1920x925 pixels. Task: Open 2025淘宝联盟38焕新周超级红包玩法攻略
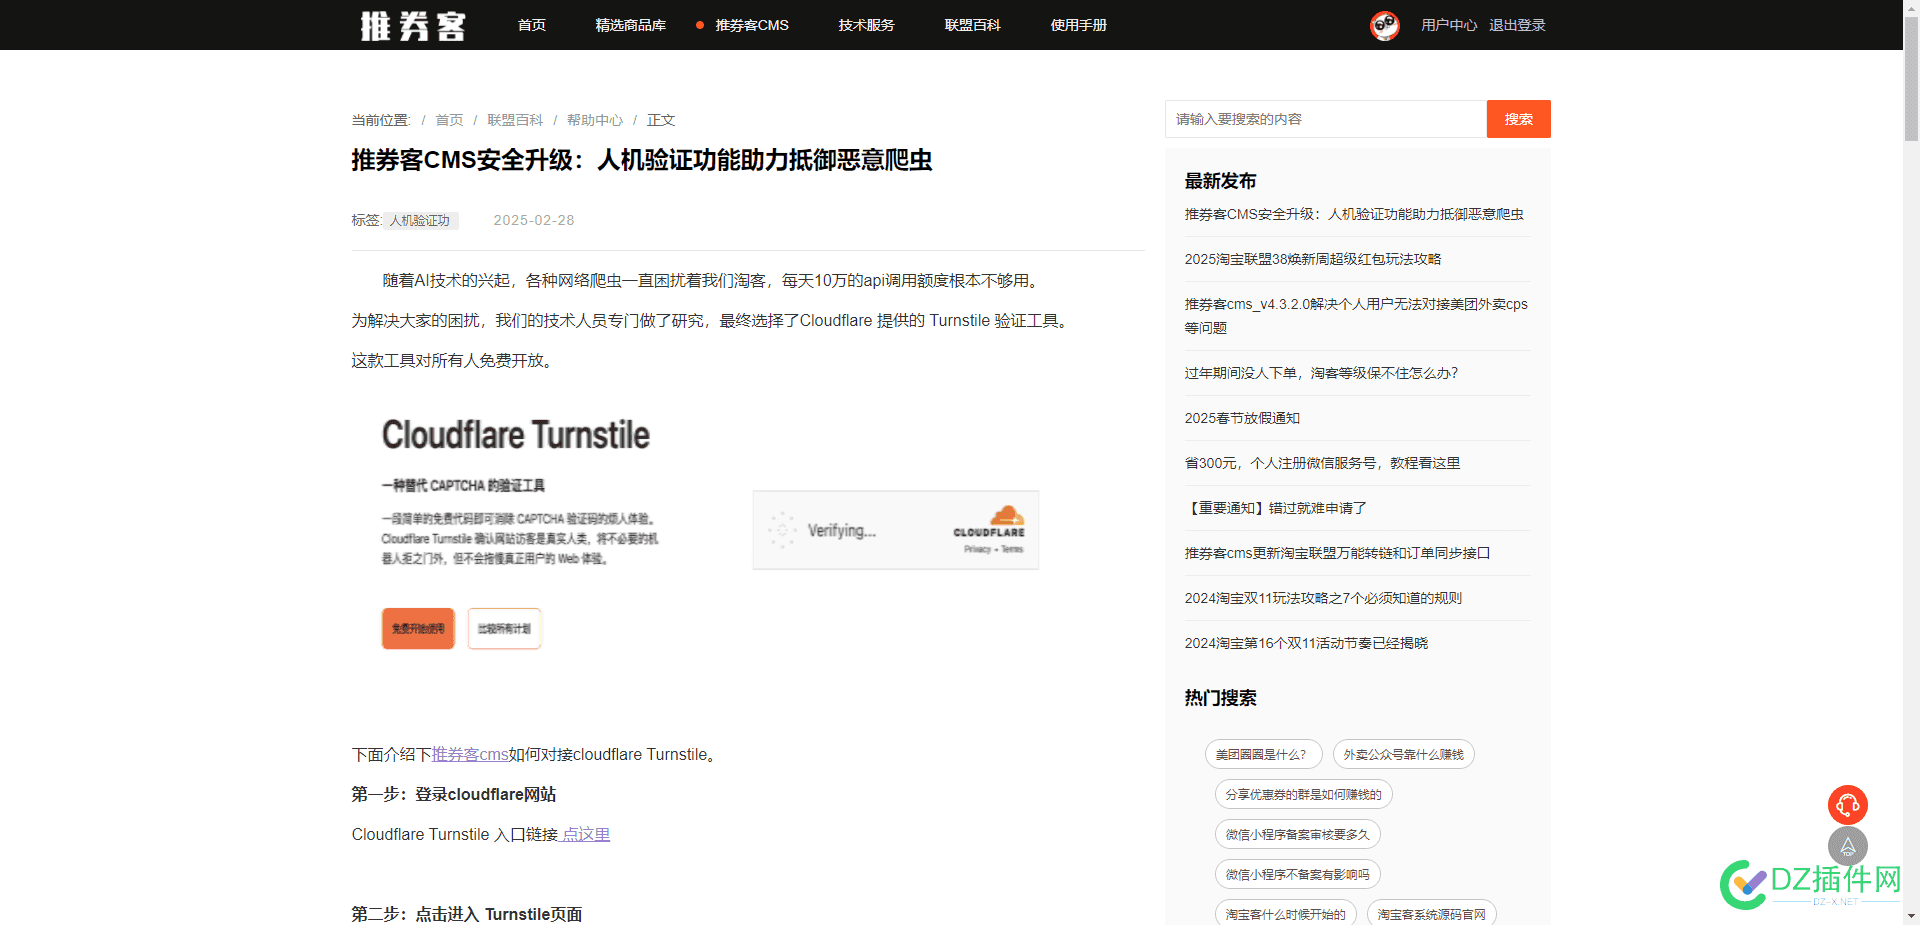pyautogui.click(x=1313, y=259)
